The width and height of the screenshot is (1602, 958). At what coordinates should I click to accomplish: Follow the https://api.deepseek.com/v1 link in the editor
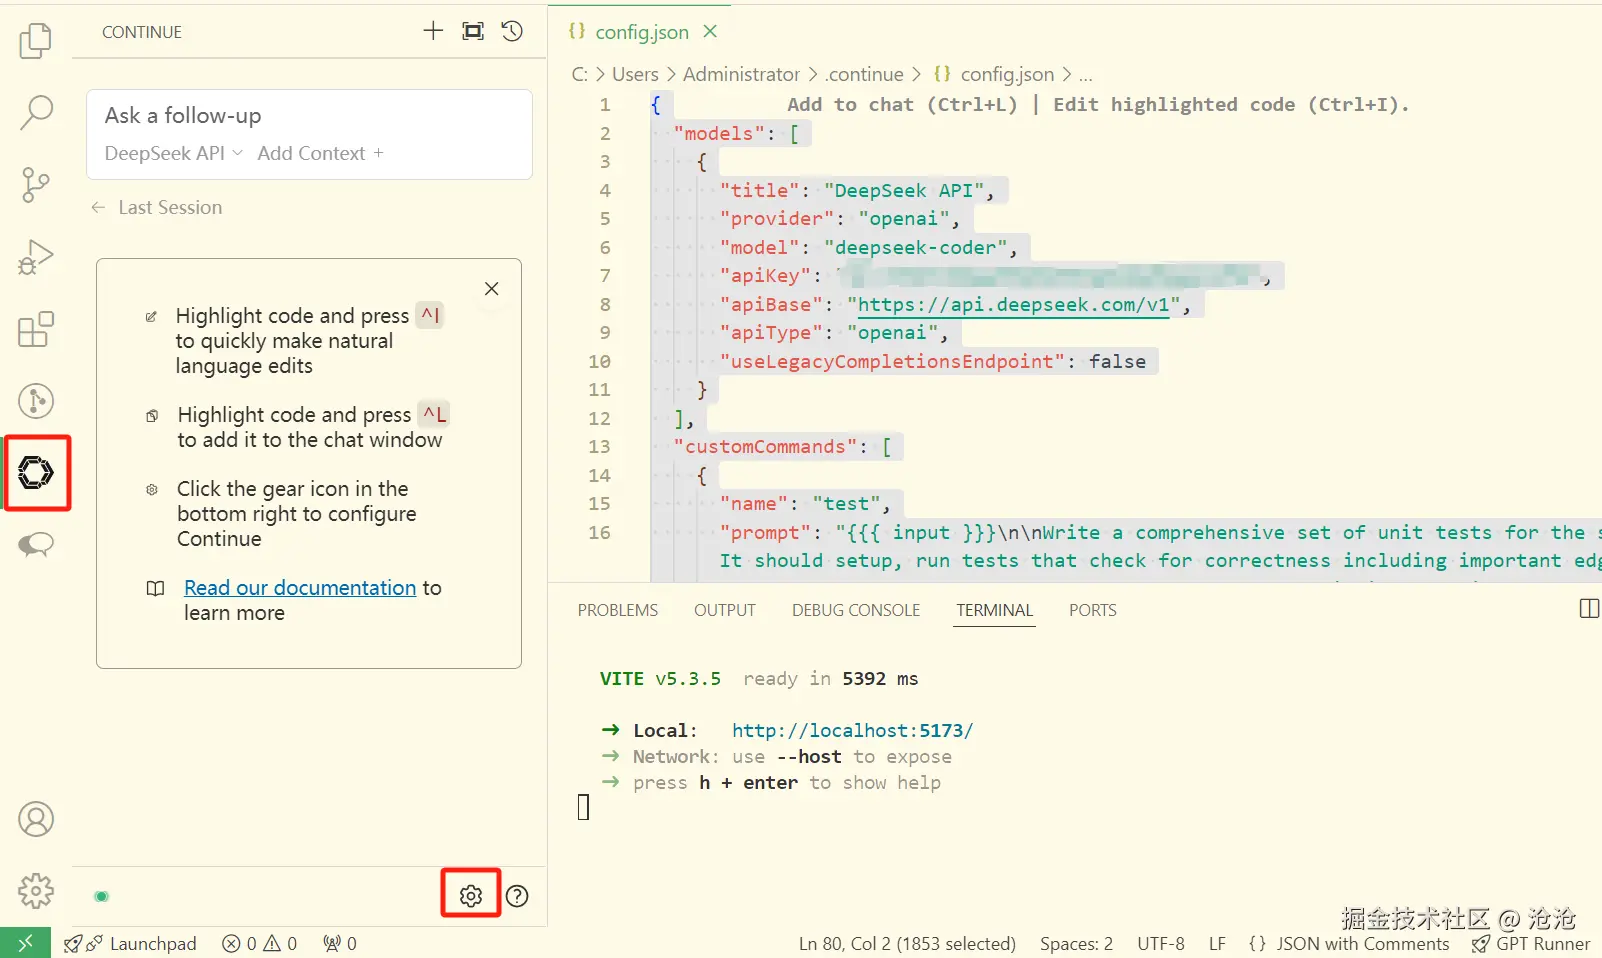click(x=1013, y=305)
